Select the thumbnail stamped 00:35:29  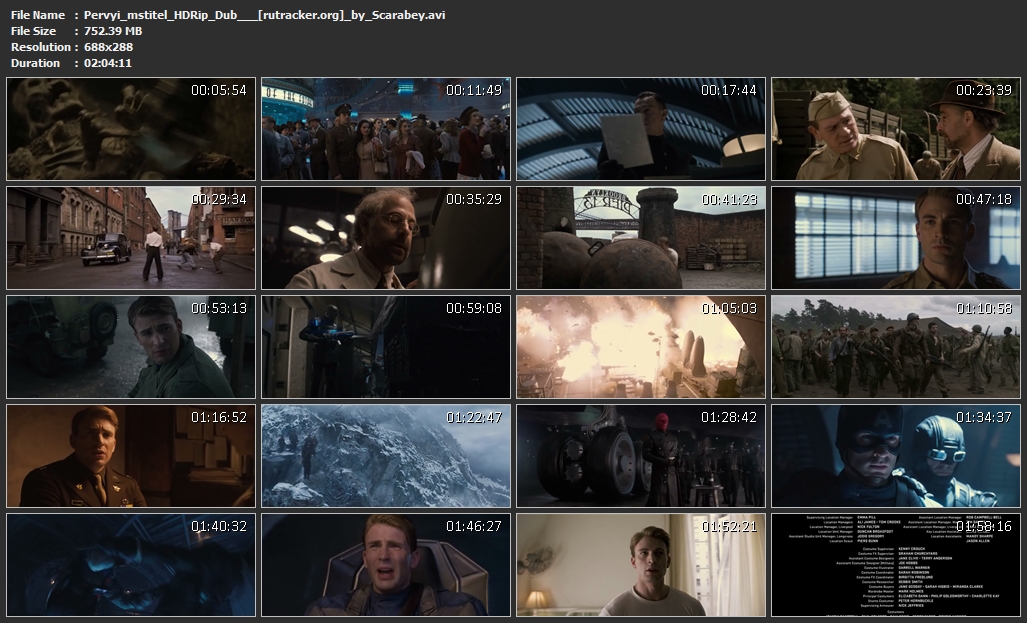(x=386, y=239)
